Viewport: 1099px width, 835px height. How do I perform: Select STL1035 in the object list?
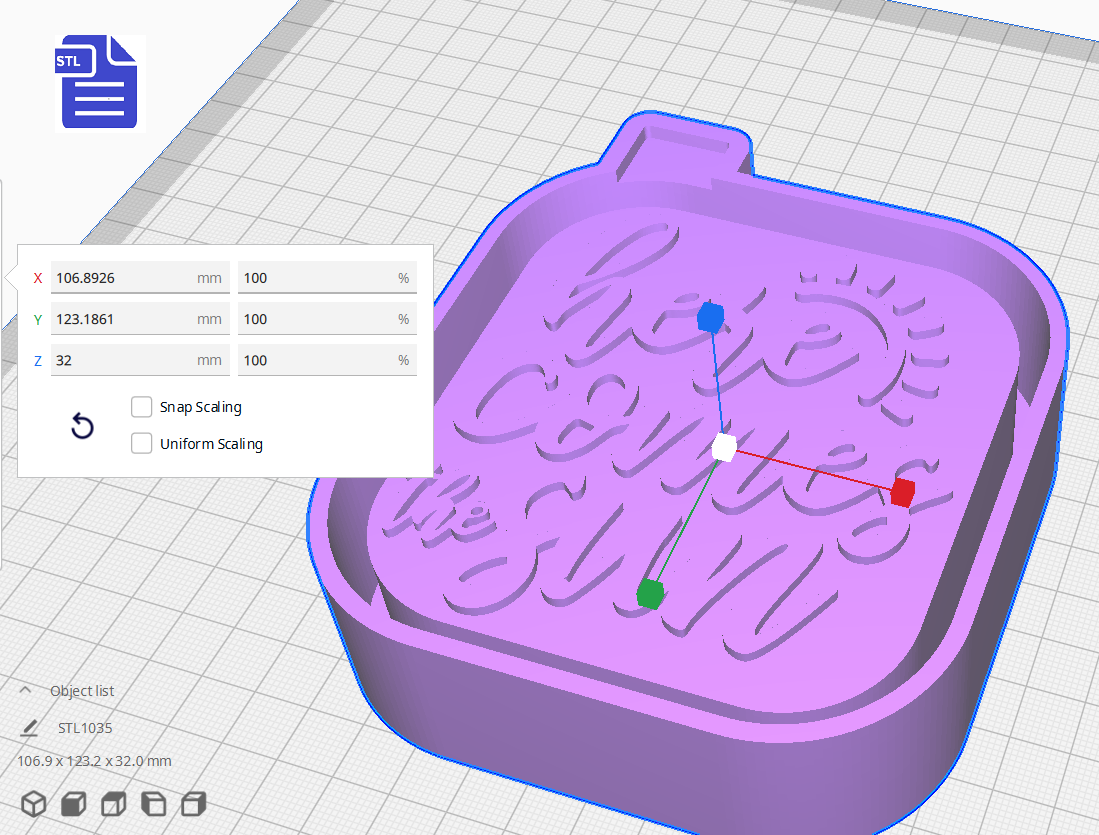[x=84, y=727]
